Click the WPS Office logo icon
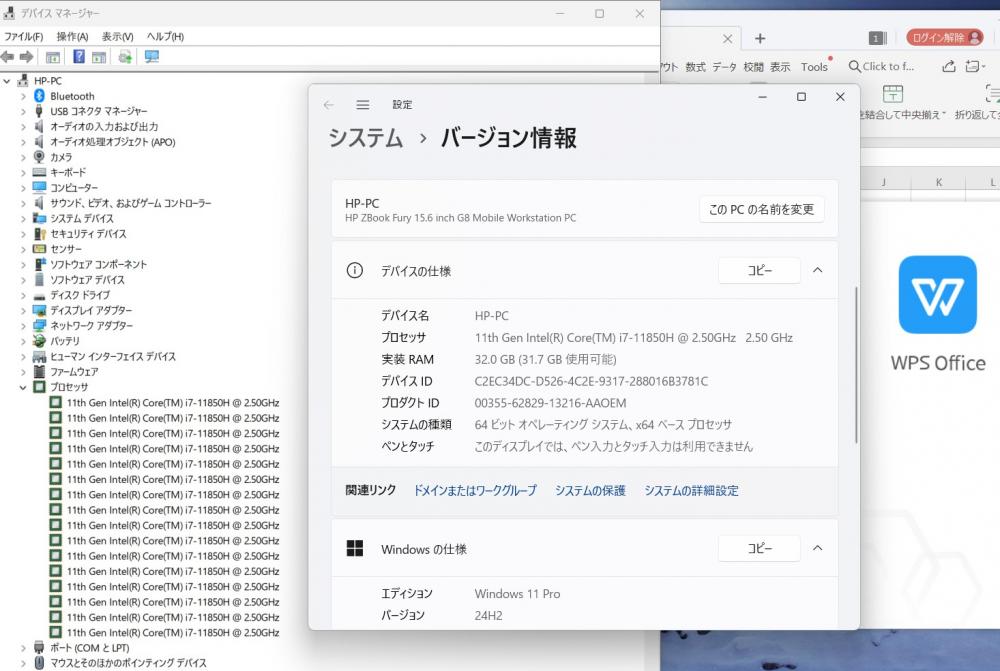The image size is (1000, 671). [938, 295]
